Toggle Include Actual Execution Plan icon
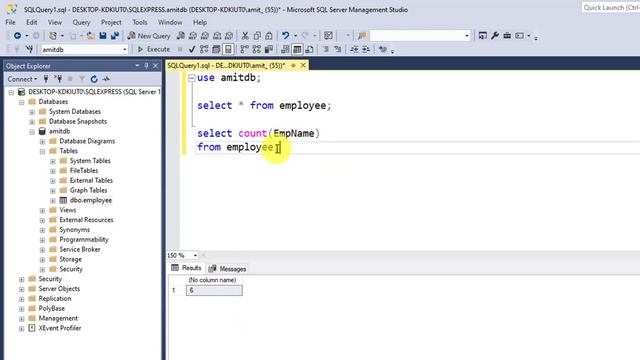This screenshot has height=360, width=640. (x=244, y=49)
